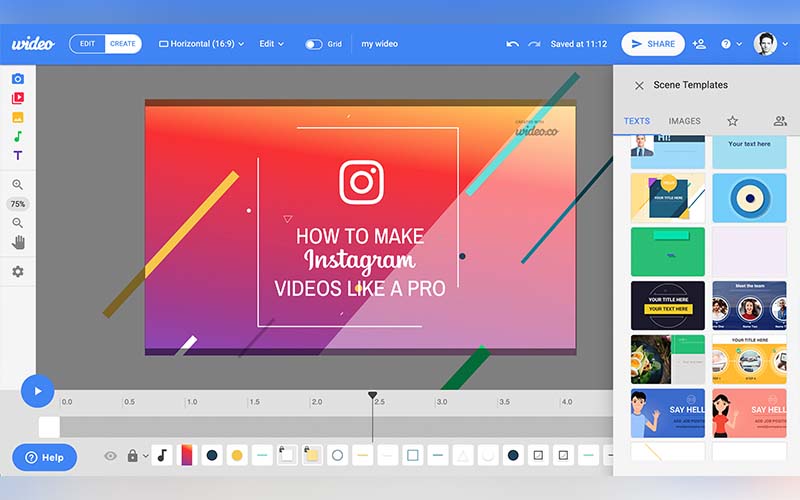Select the music note timeline object
Screen dimensions: 800x500
[x=162, y=455]
